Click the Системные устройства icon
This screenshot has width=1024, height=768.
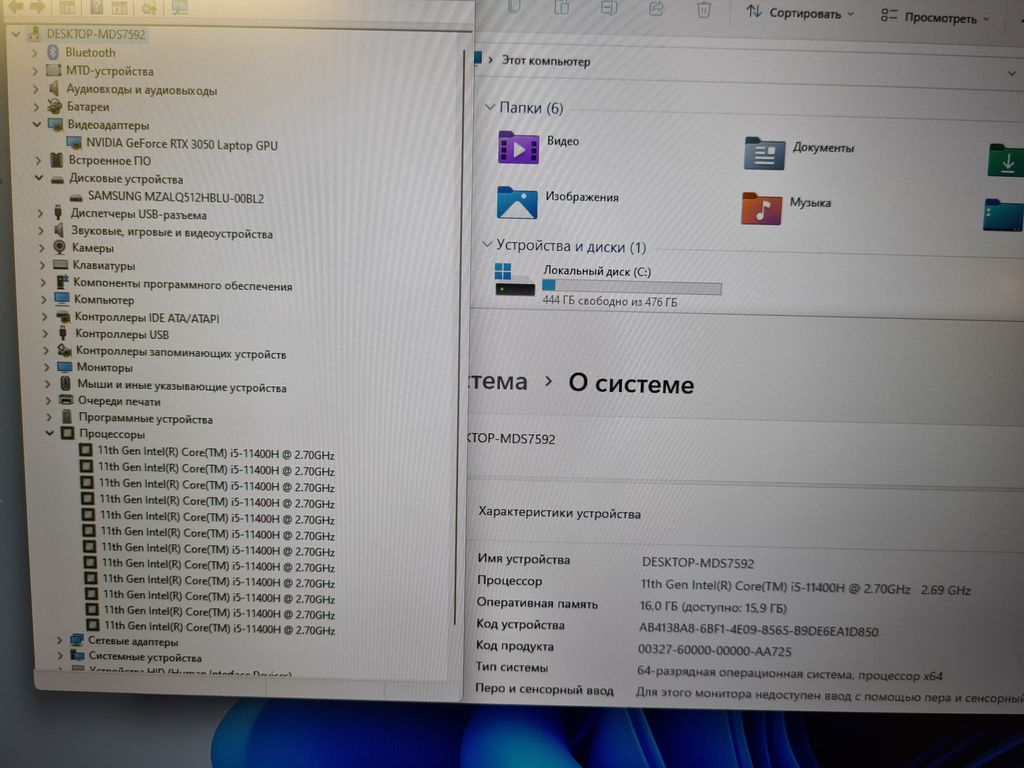(78, 656)
